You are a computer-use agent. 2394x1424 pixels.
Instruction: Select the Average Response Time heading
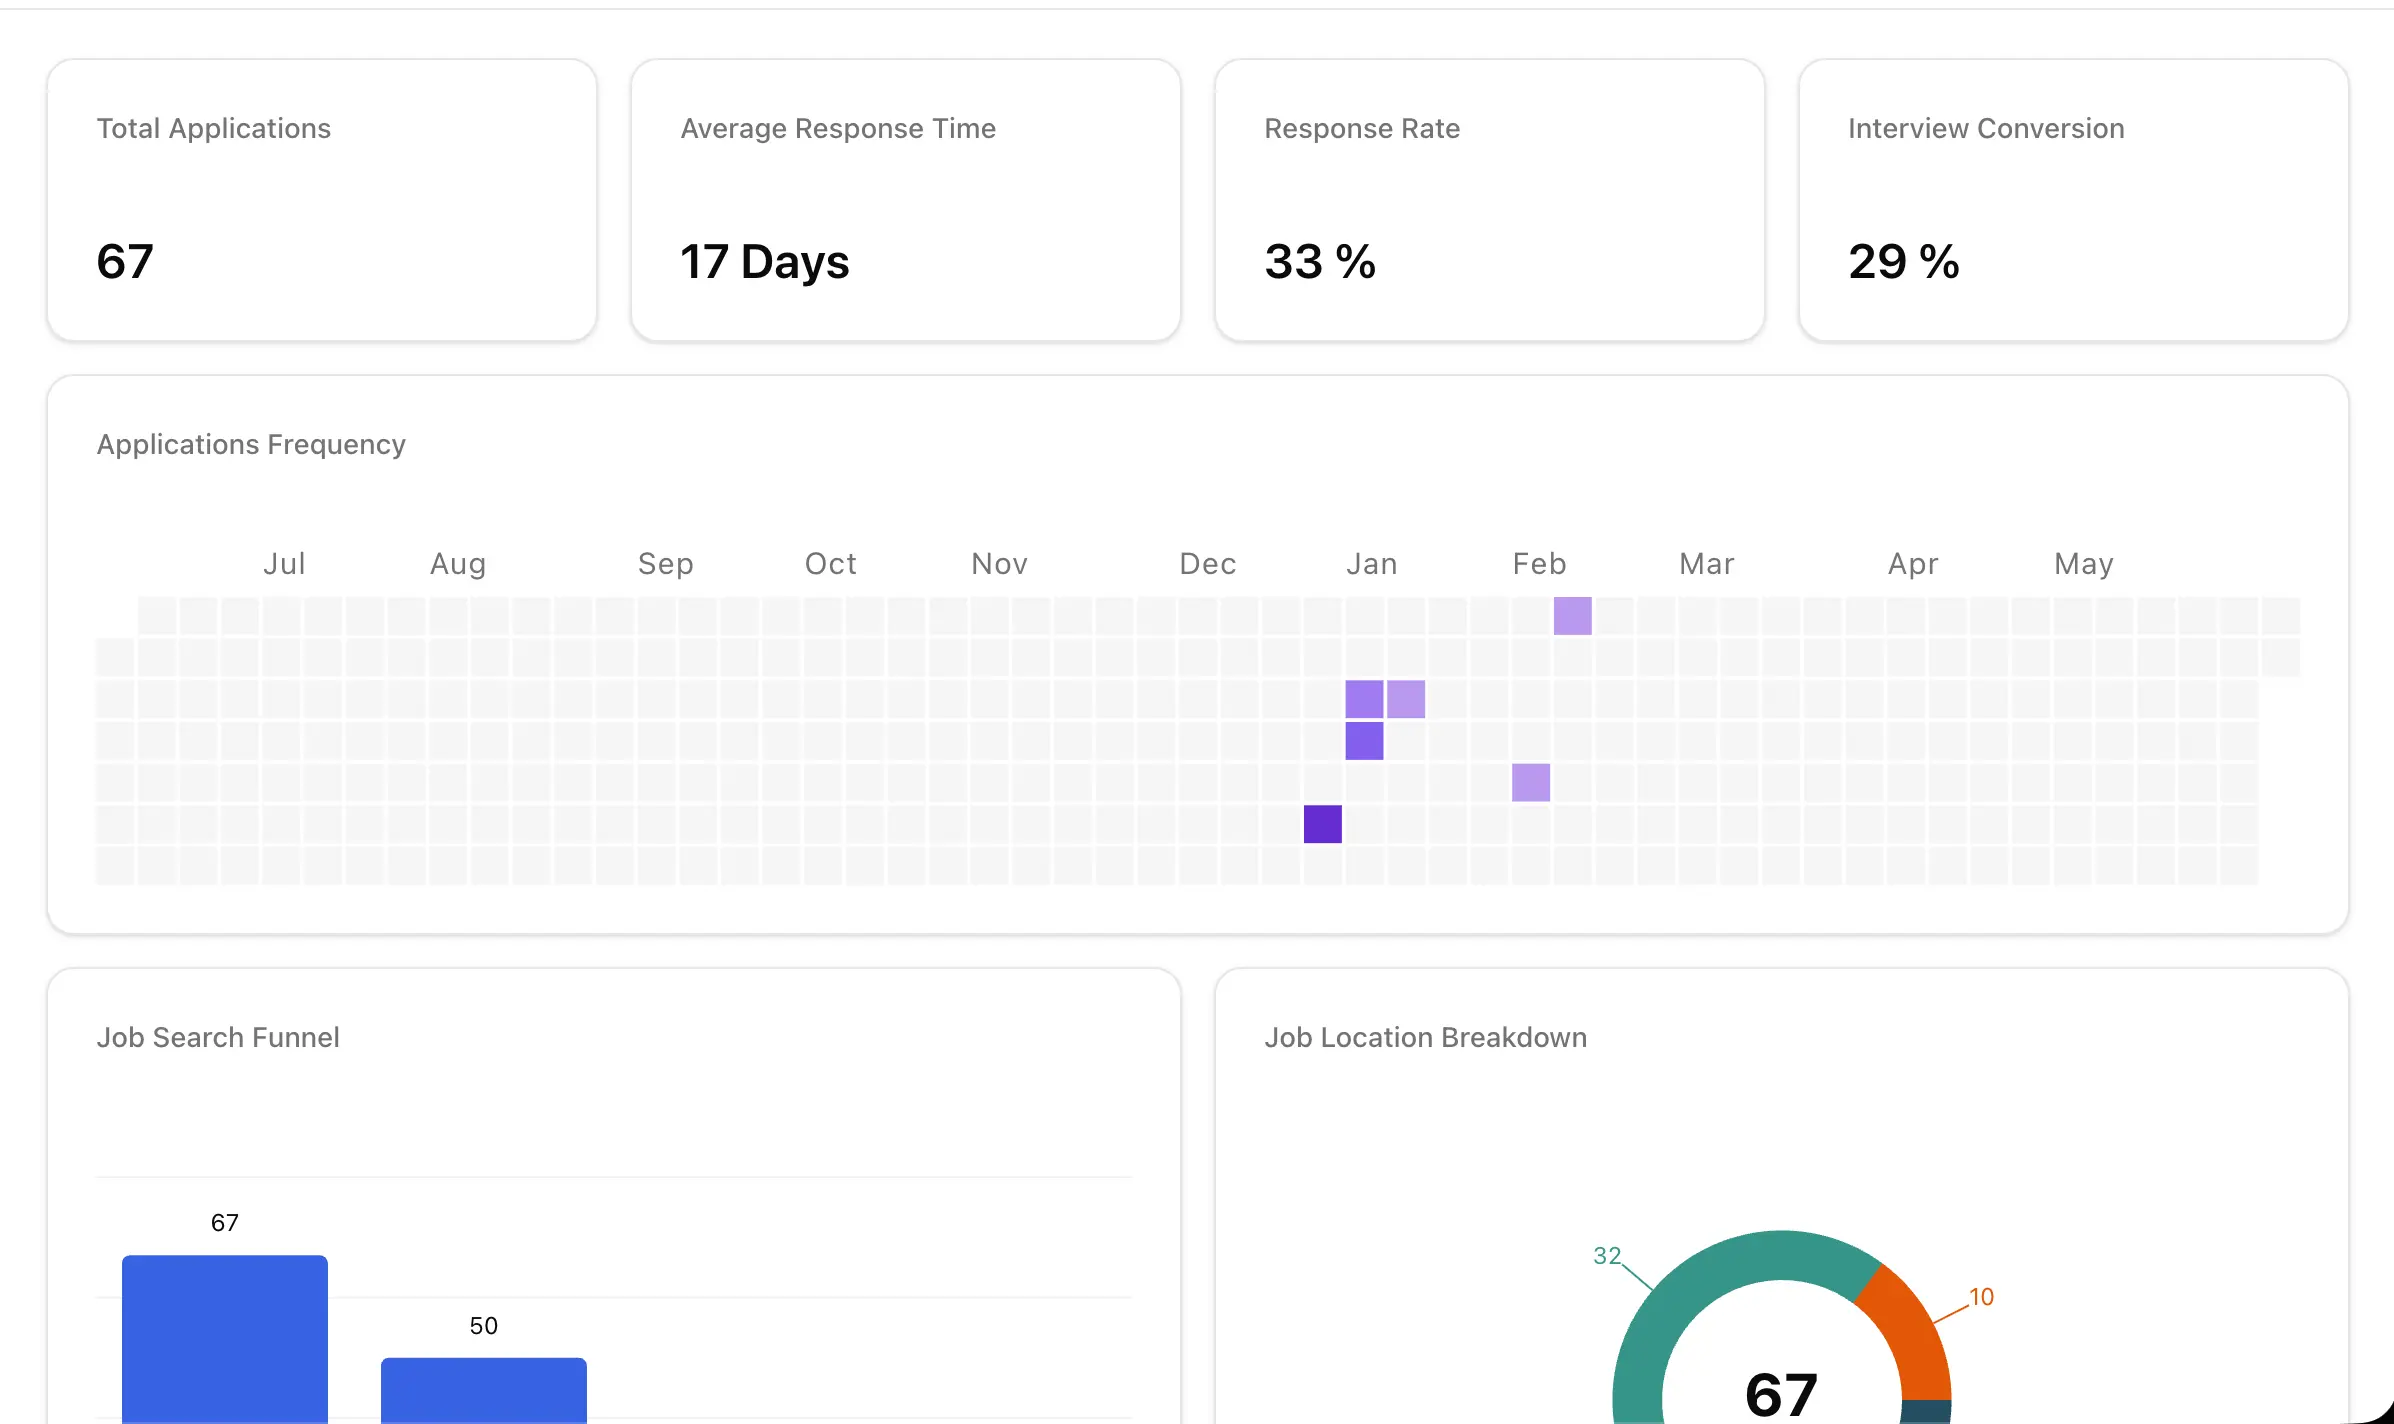click(838, 129)
